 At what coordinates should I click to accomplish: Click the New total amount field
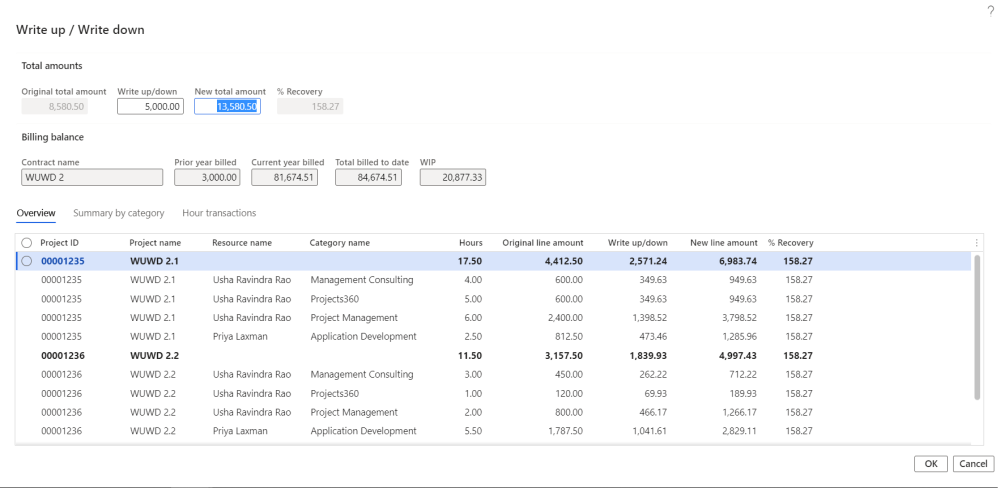pyautogui.click(x=227, y=106)
